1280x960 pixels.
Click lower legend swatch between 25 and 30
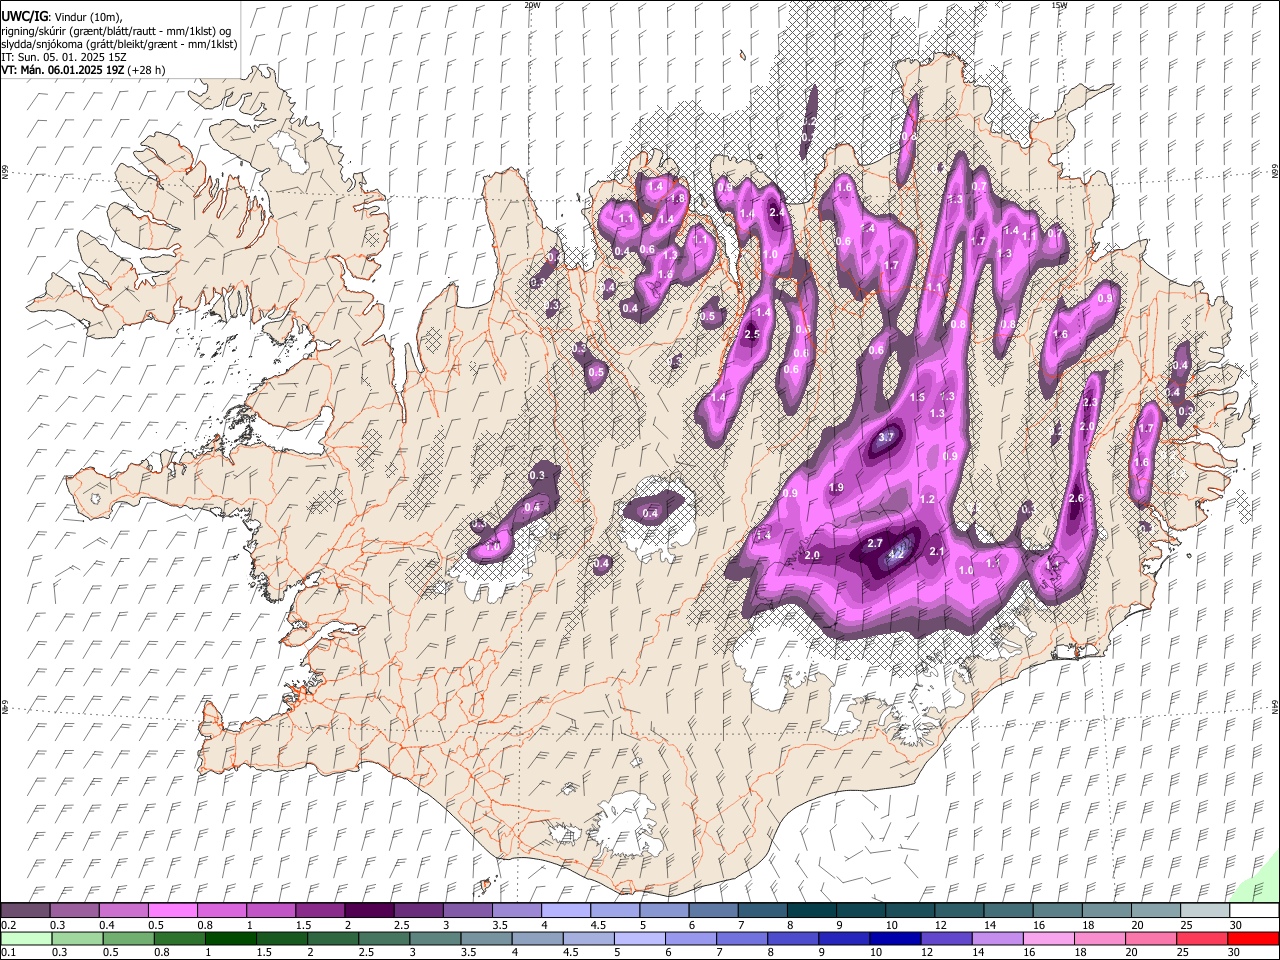click(x=1202, y=938)
